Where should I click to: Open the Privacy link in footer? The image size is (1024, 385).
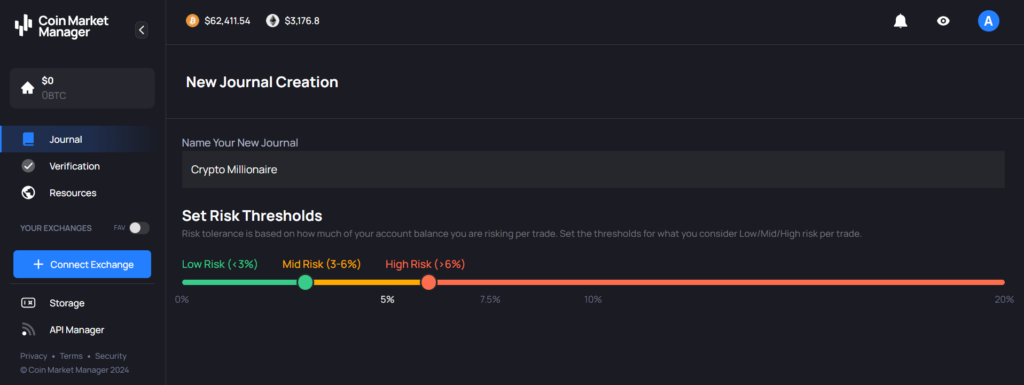pyautogui.click(x=33, y=356)
